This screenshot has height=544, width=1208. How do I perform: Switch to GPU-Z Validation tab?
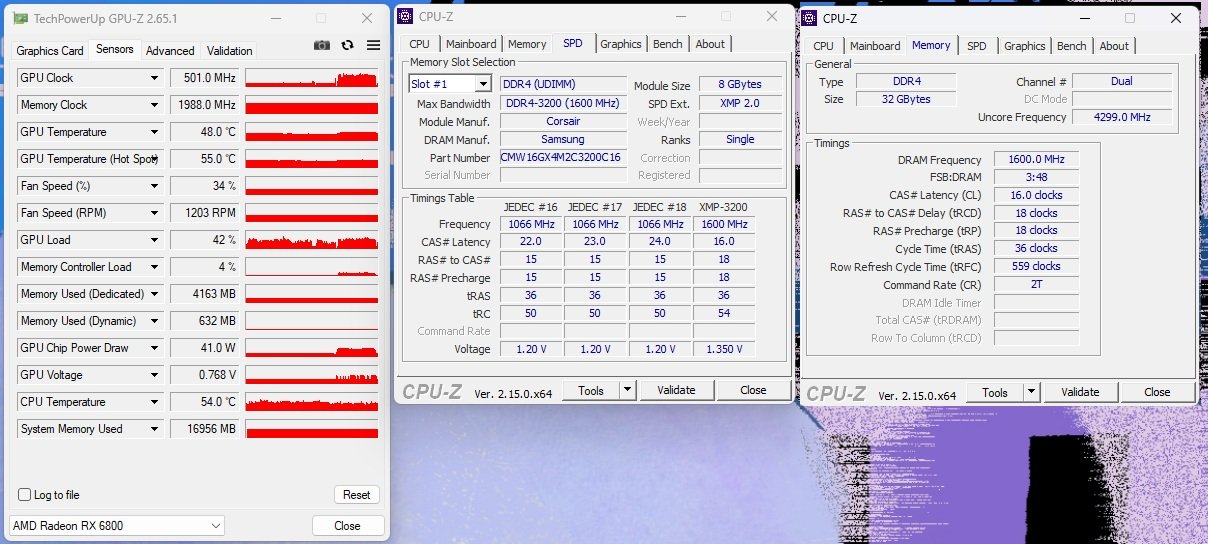(229, 51)
